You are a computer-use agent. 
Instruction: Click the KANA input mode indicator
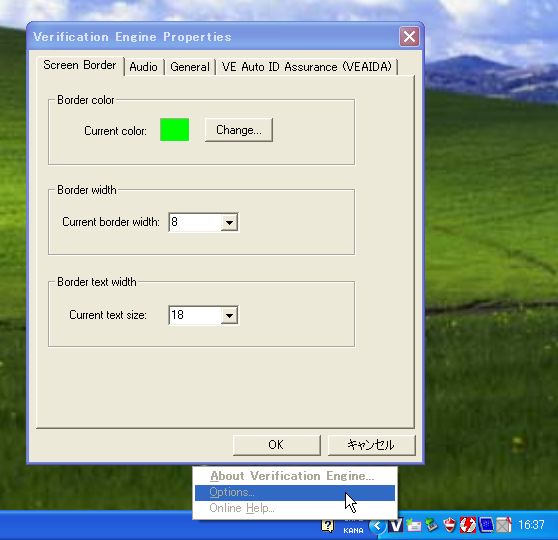(353, 530)
